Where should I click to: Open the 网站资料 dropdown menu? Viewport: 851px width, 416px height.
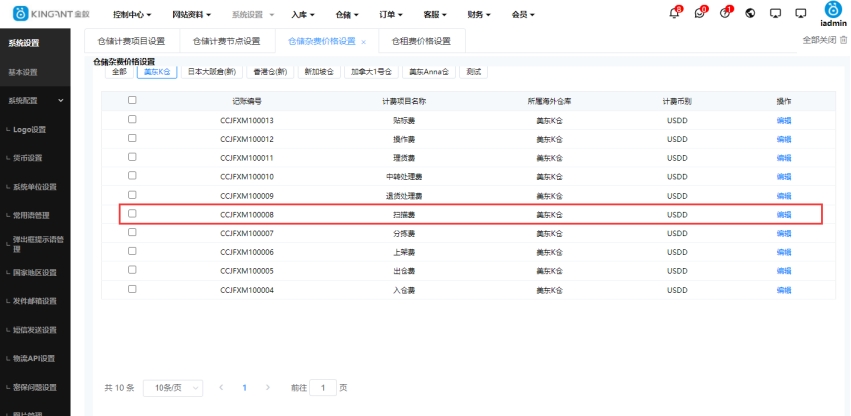click(191, 15)
